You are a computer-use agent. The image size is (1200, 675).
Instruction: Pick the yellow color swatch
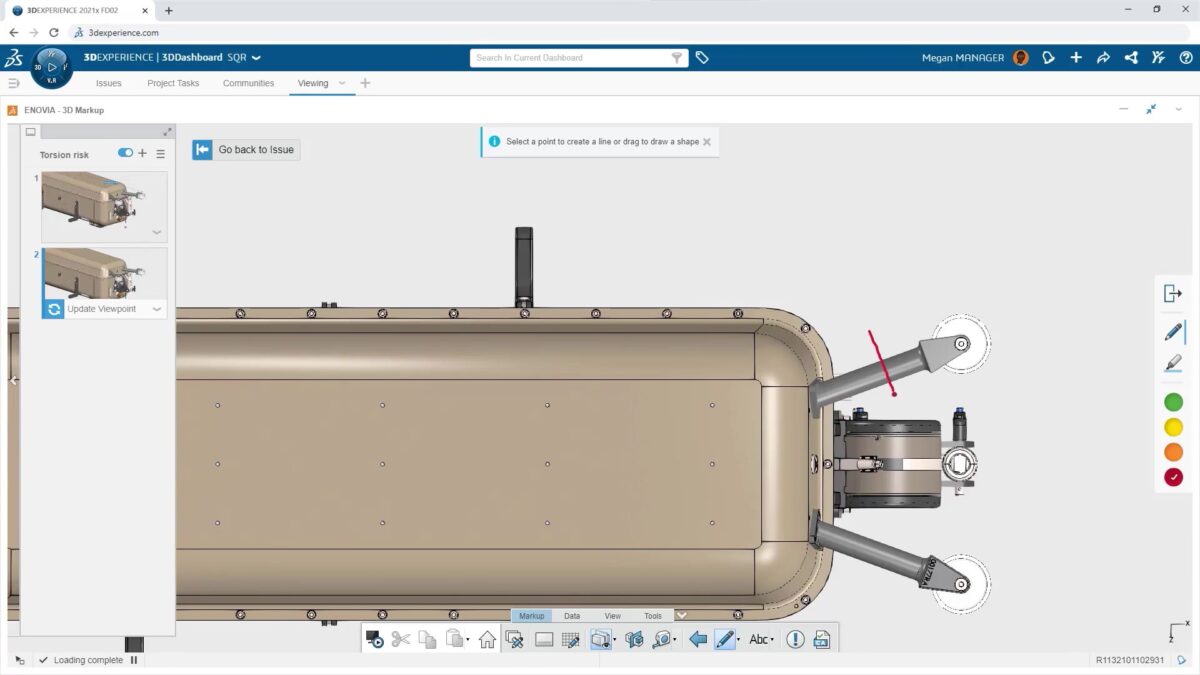tap(1173, 427)
